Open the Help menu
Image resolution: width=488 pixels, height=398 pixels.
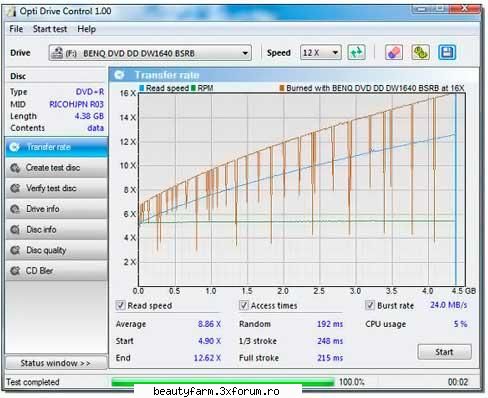pyautogui.click(x=87, y=29)
